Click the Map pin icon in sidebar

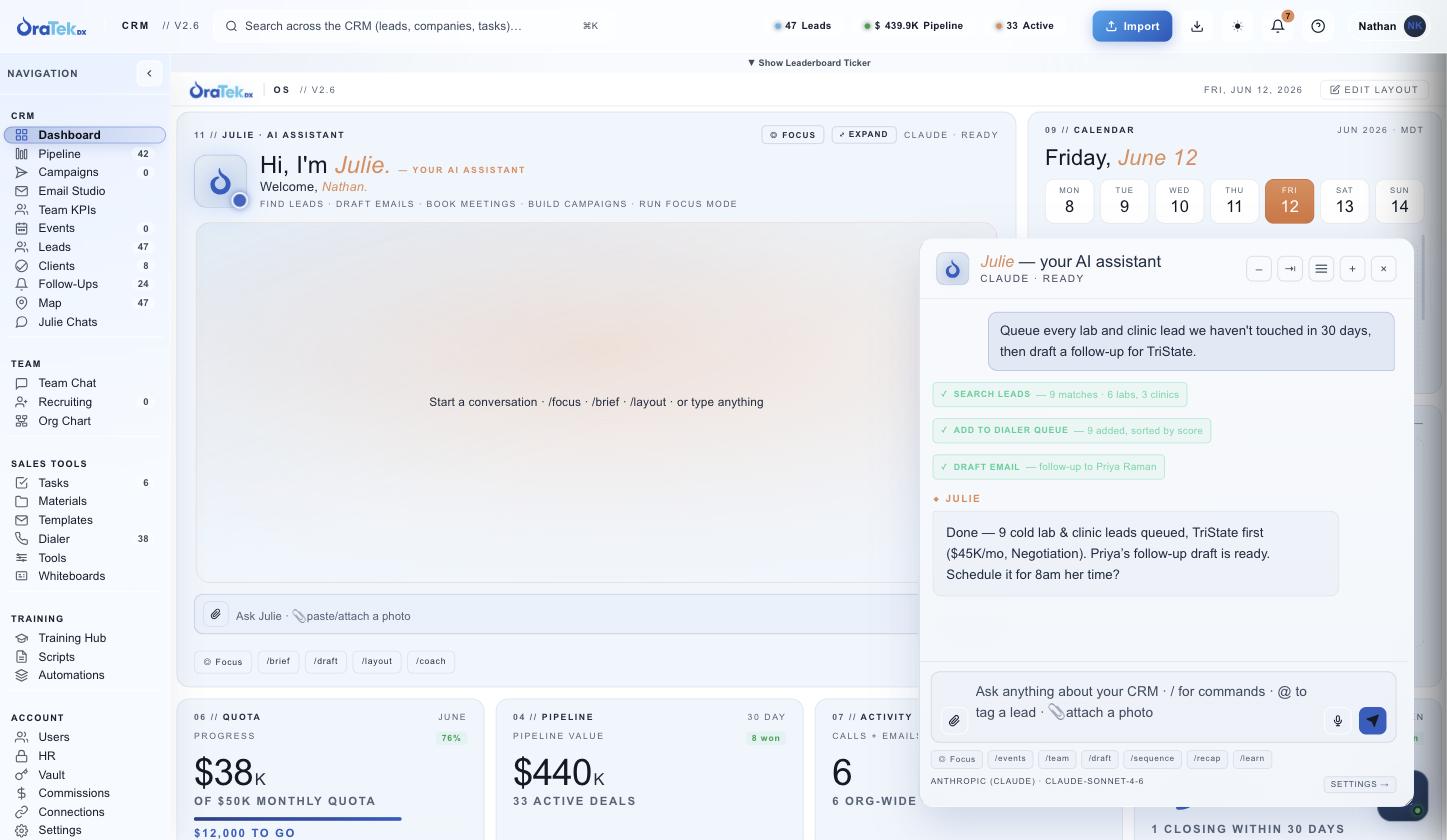tap(21, 303)
